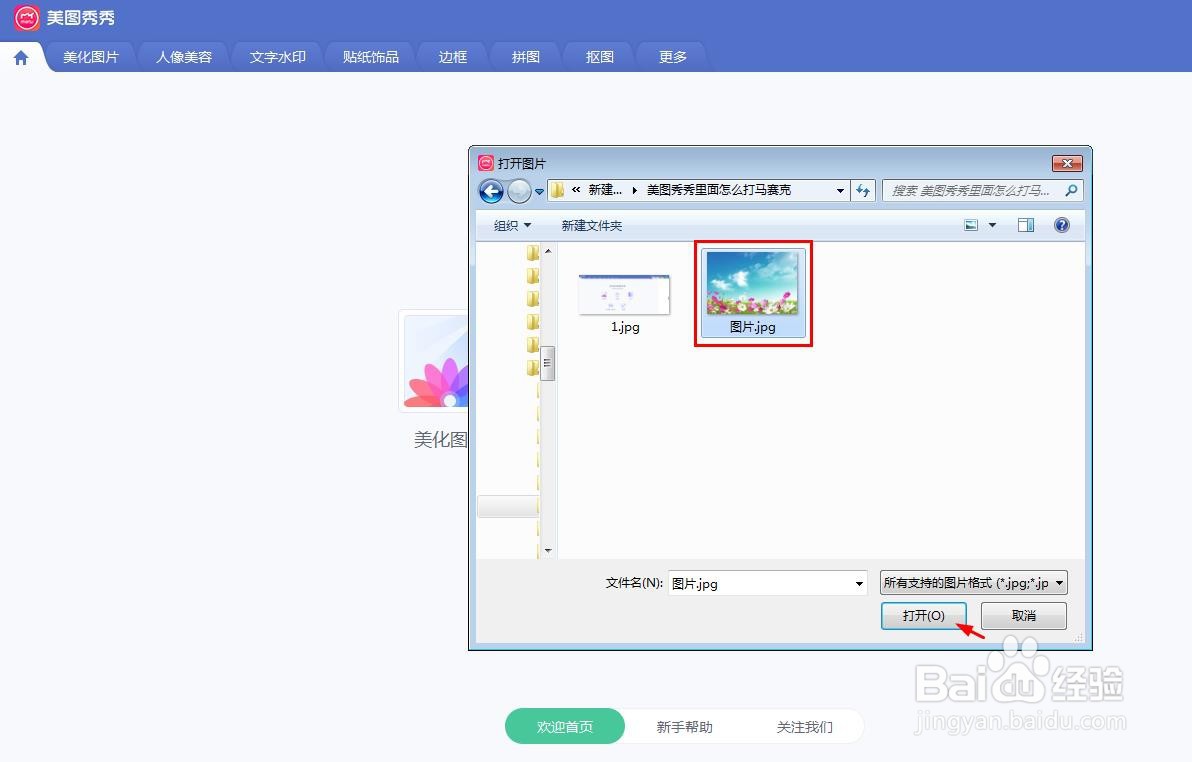Image resolution: width=1192 pixels, height=762 pixels.
Task: Open Help via the question mark icon
Action: 1062,225
